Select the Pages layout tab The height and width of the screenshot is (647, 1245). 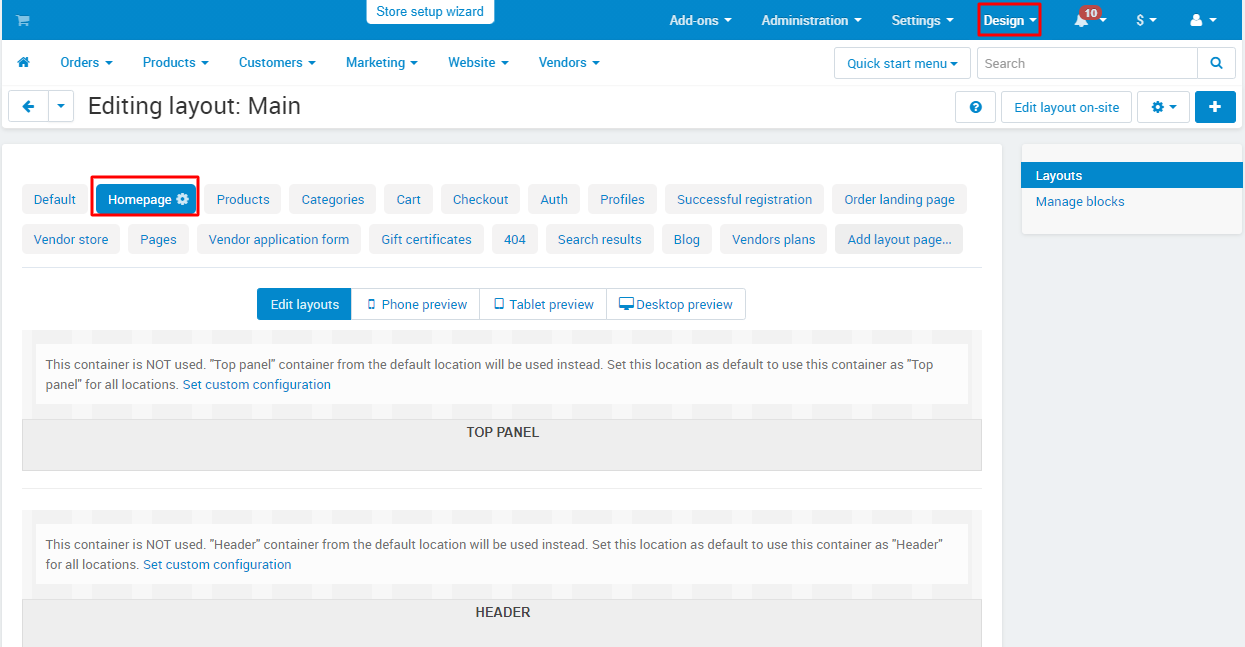tap(158, 239)
